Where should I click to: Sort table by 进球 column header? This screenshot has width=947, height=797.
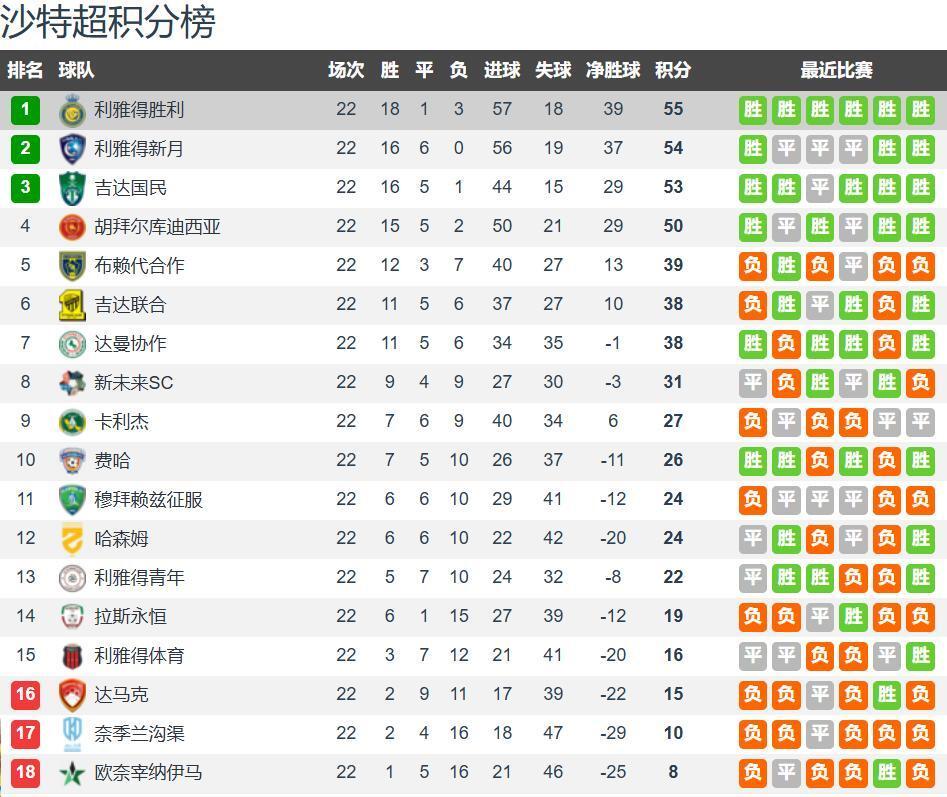coord(502,70)
